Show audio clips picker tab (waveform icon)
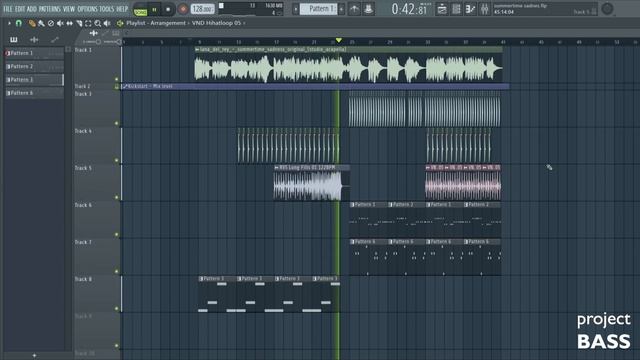 pos(34,40)
